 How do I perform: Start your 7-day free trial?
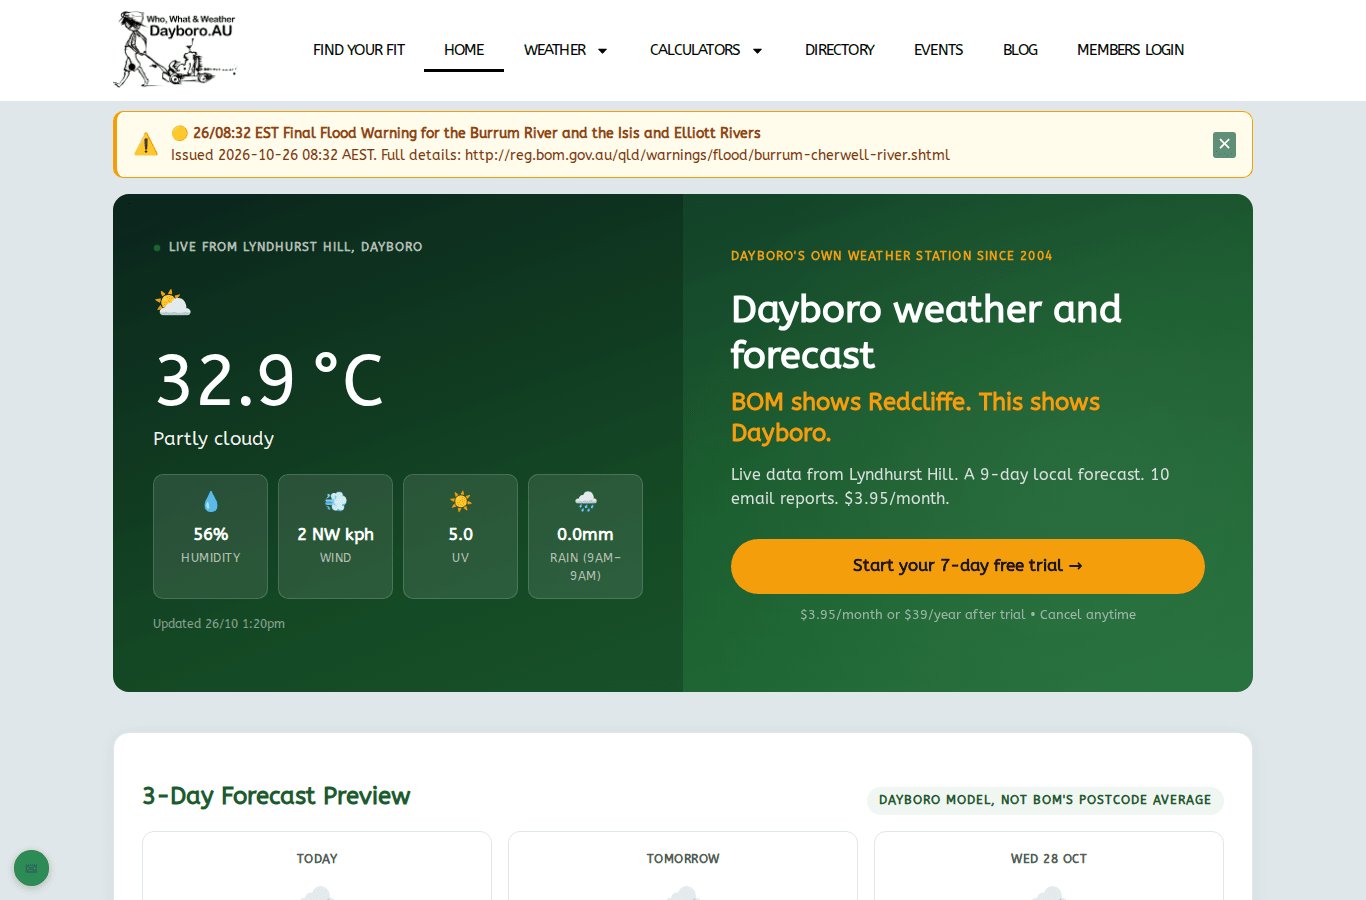(x=968, y=566)
